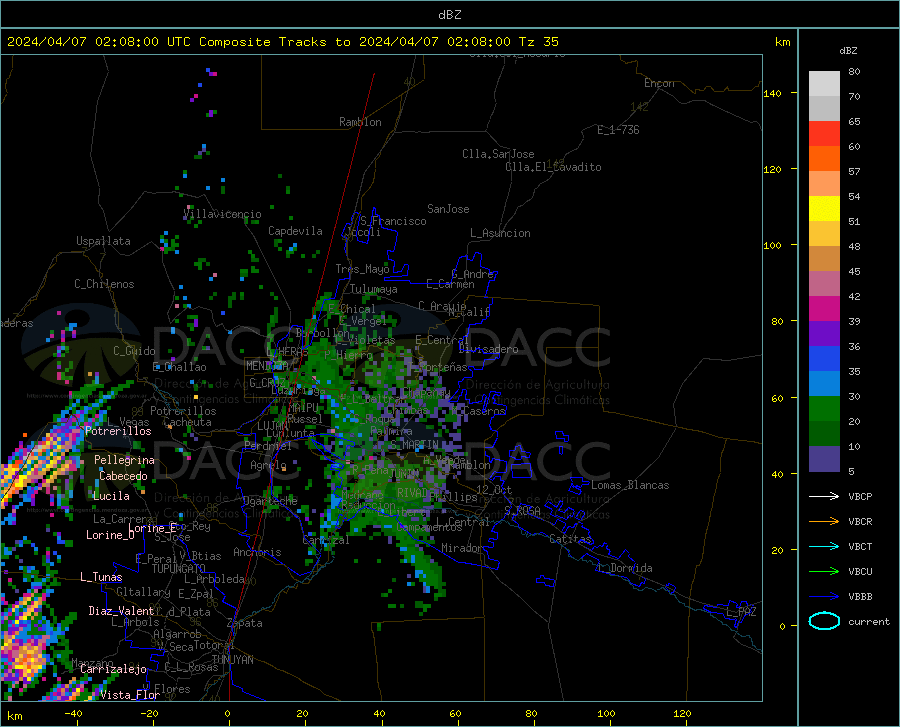Click the Tres_Mayo map label

(x=362, y=269)
